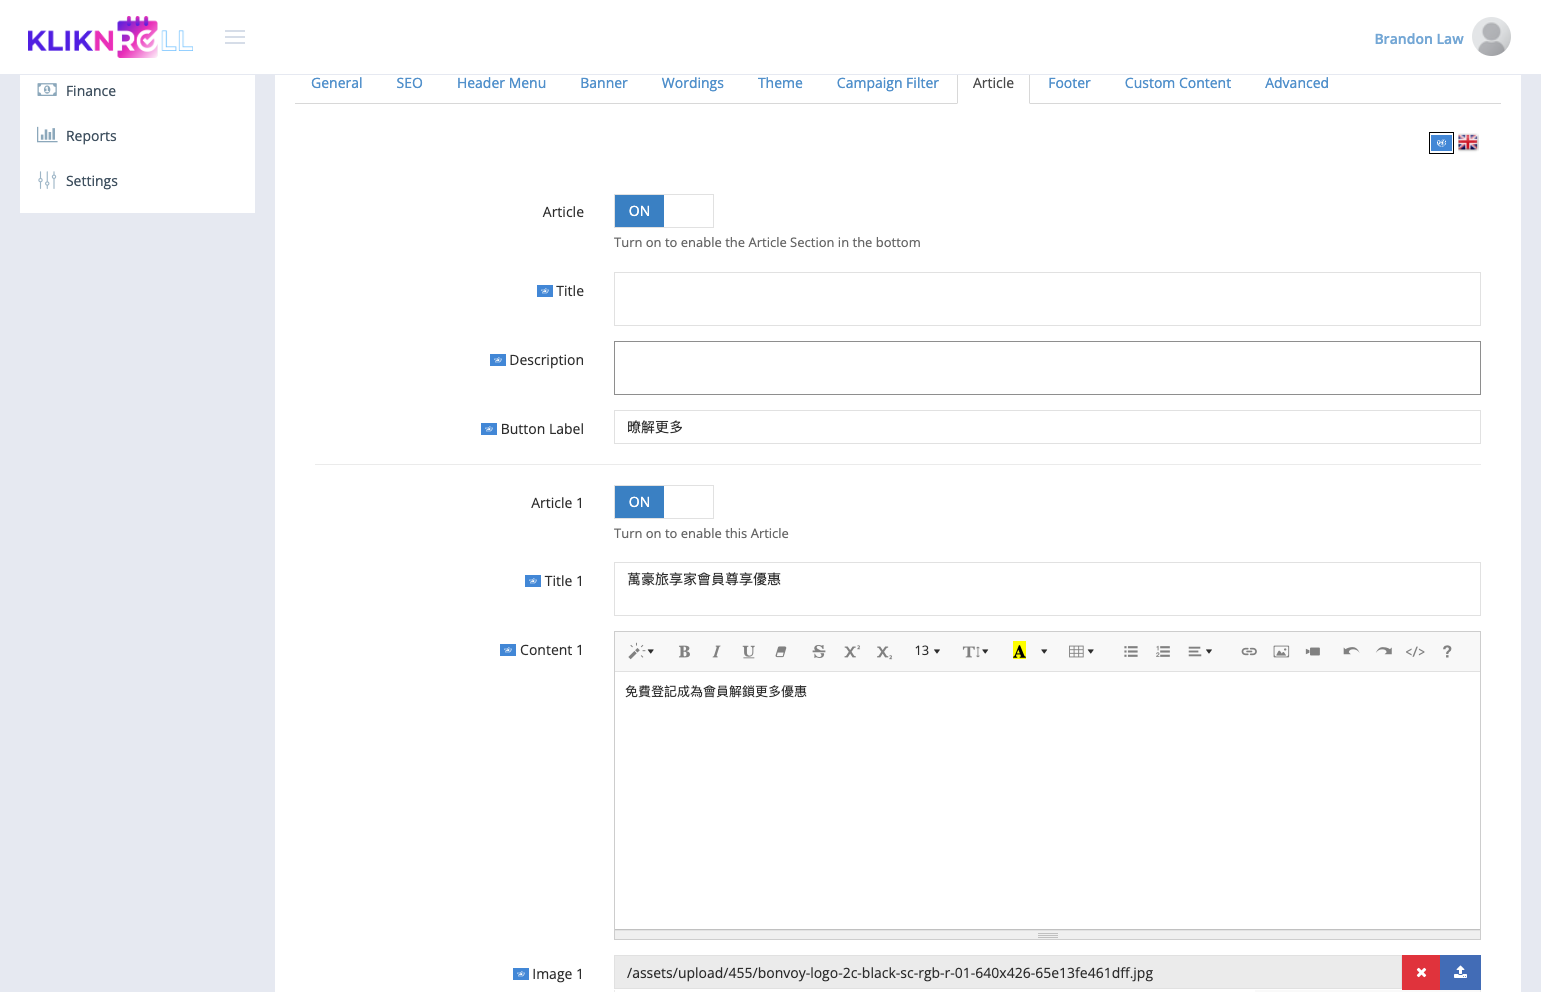
Task: Expand the text color picker arrow
Action: [x=1044, y=652]
